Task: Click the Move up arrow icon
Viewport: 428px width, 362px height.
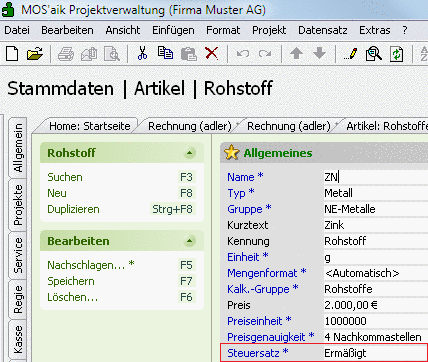Action: click(296, 53)
